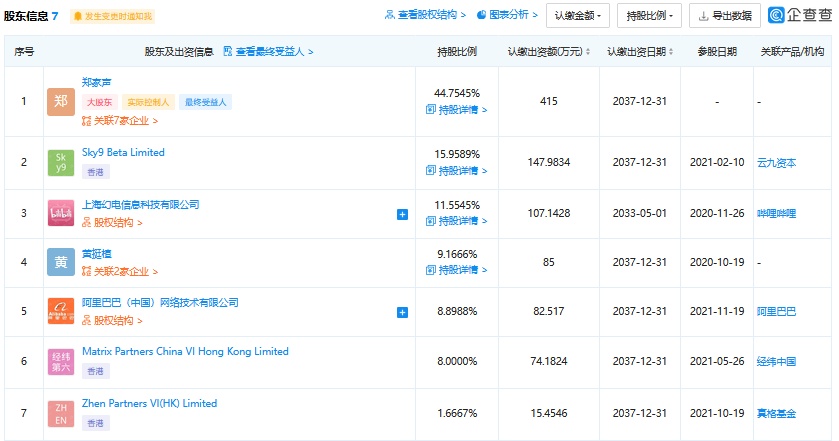Image resolution: width=839 pixels, height=441 pixels.
Task: Open the 持股比例 dropdown filter
Action: [x=649, y=16]
